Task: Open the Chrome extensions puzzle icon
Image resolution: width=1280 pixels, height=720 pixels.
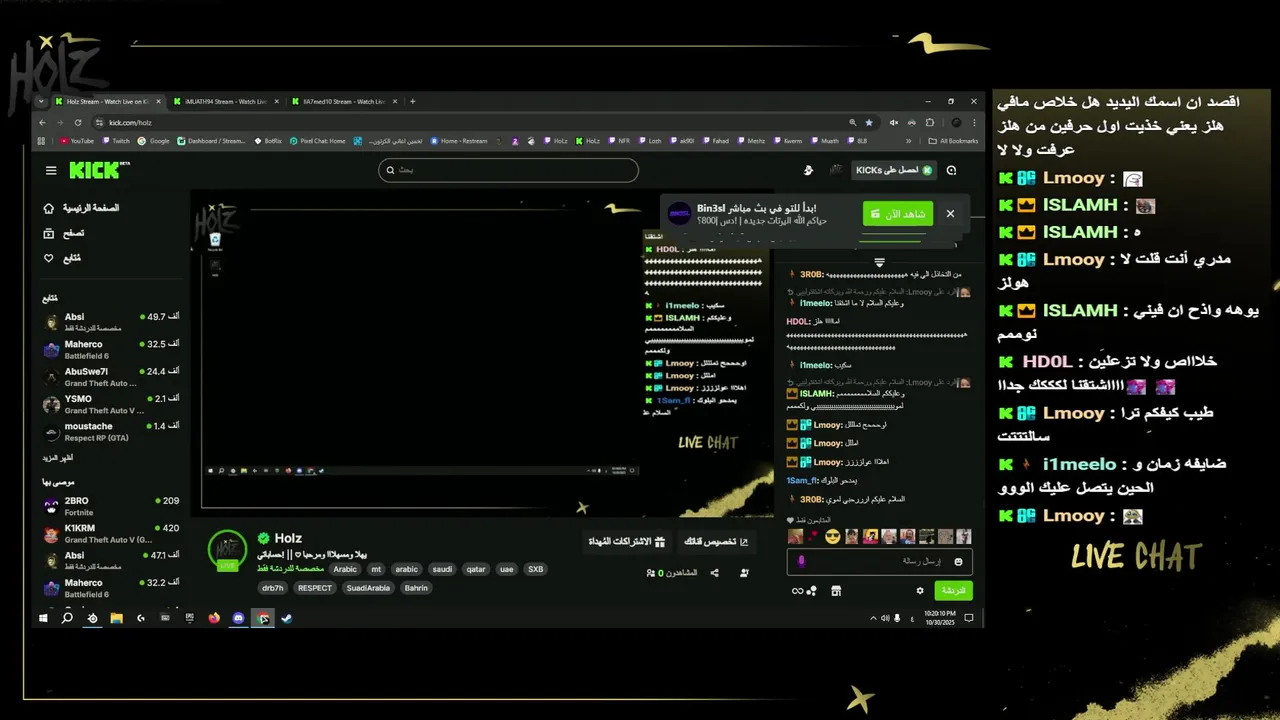Action: pos(929,122)
